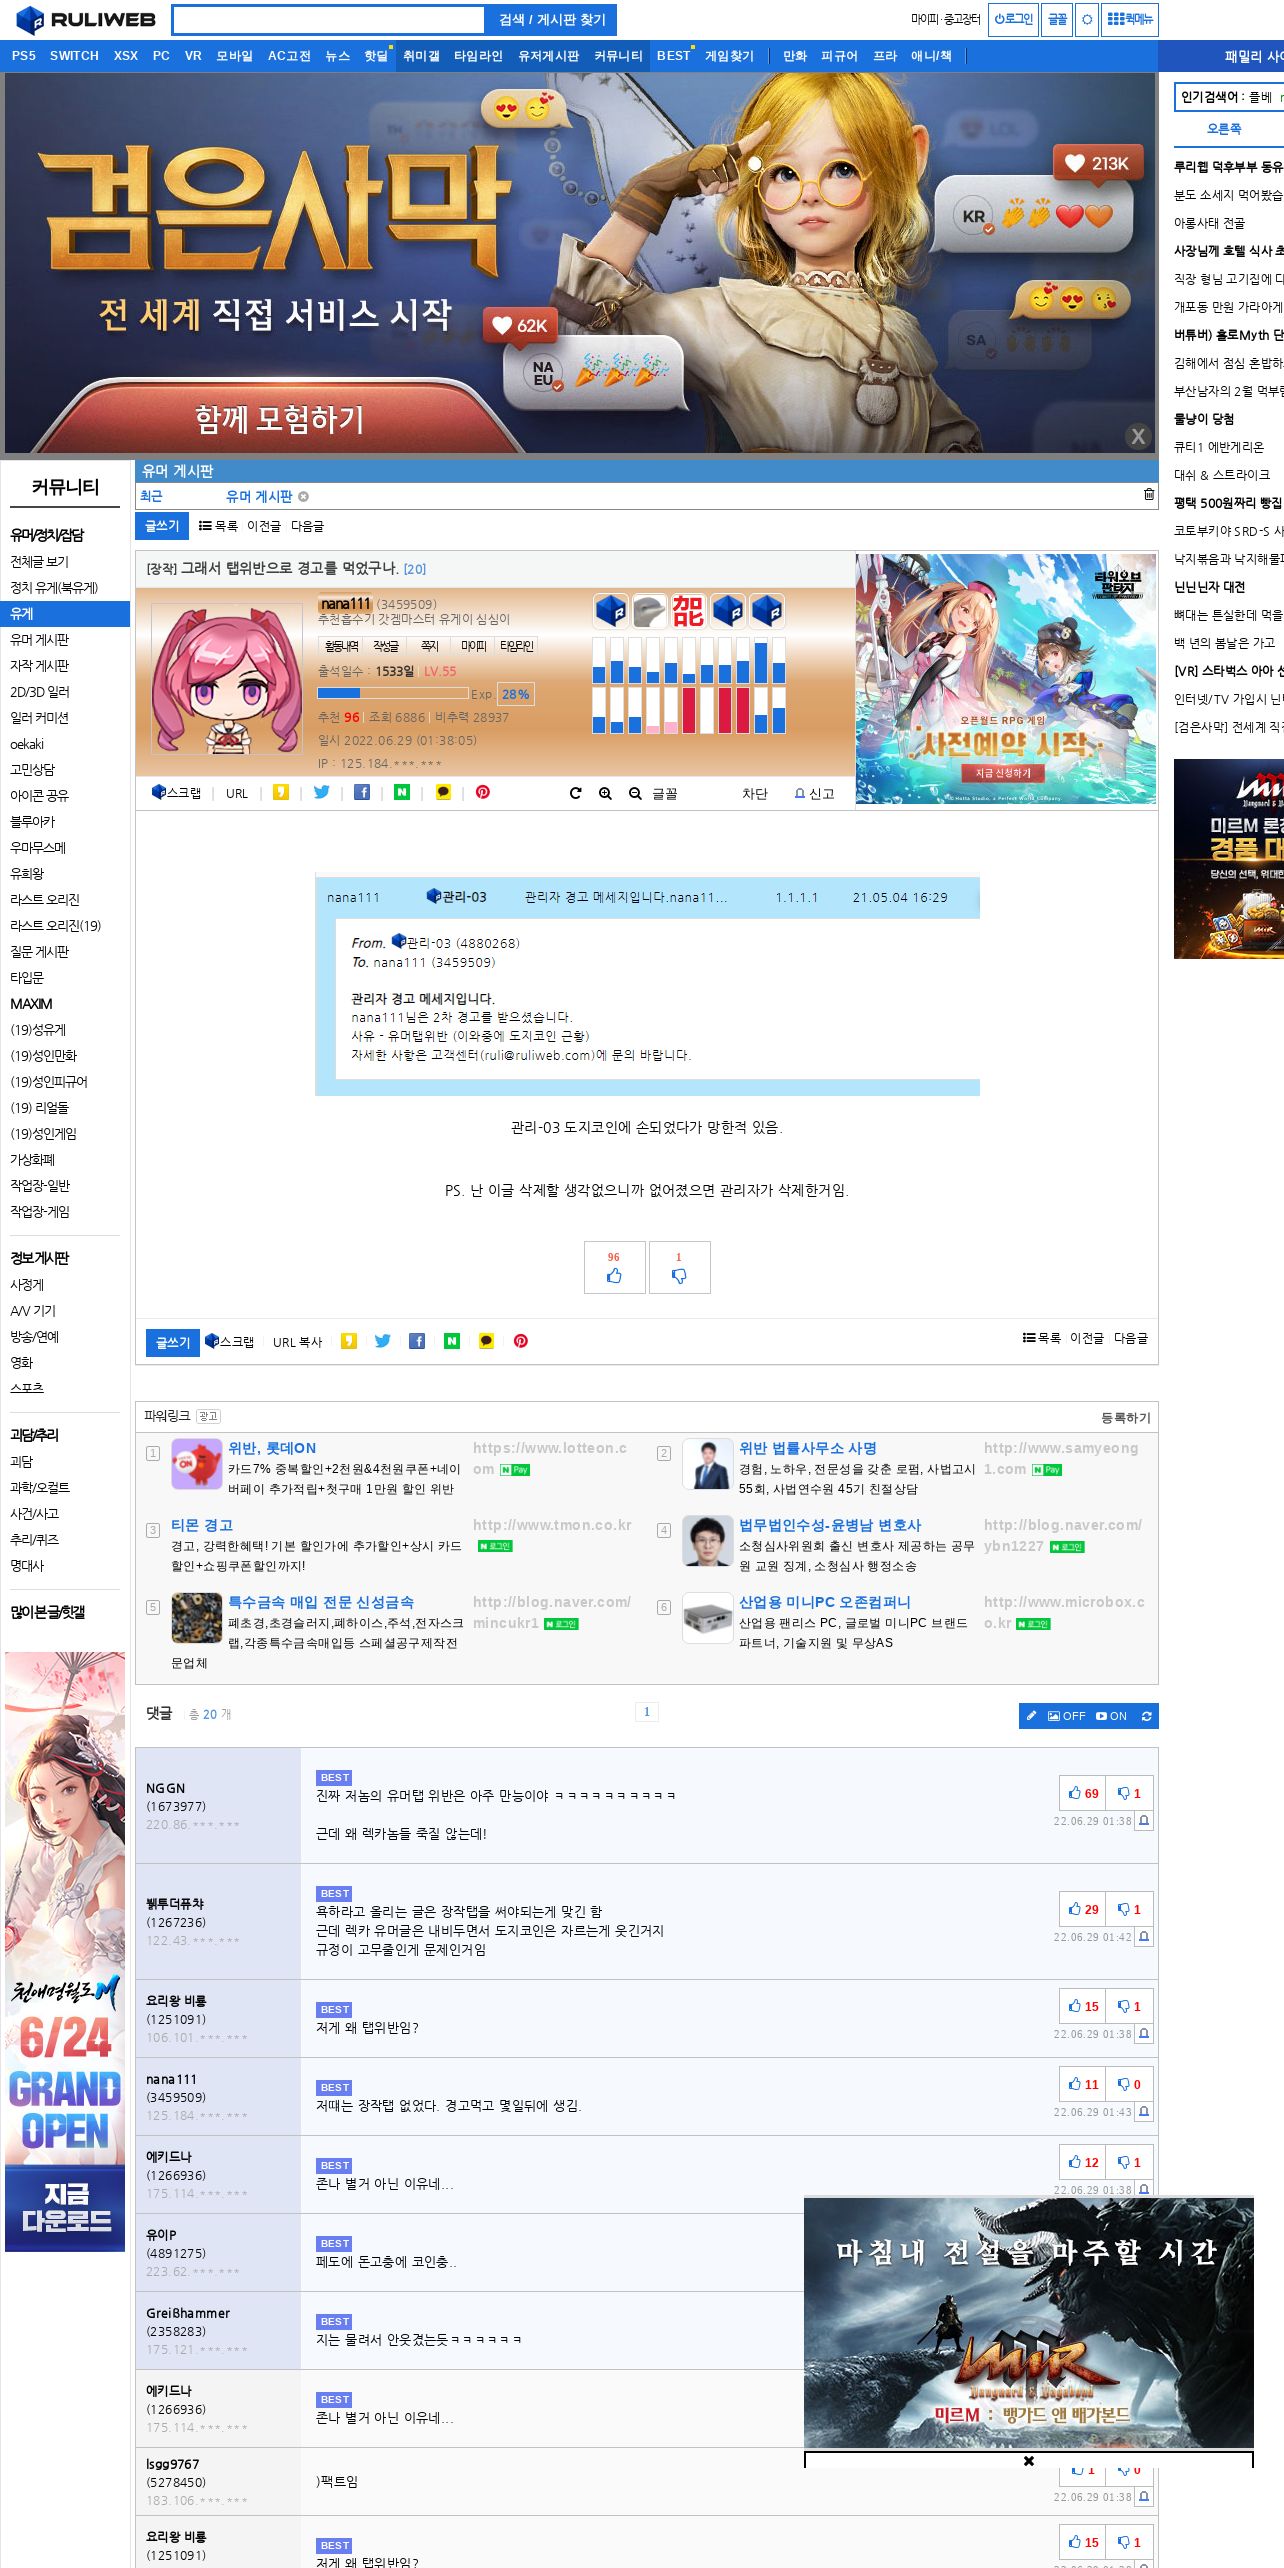Image resolution: width=1284 pixels, height=2568 pixels.
Task: Click 스크랩 icon under author profile
Action: [176, 792]
